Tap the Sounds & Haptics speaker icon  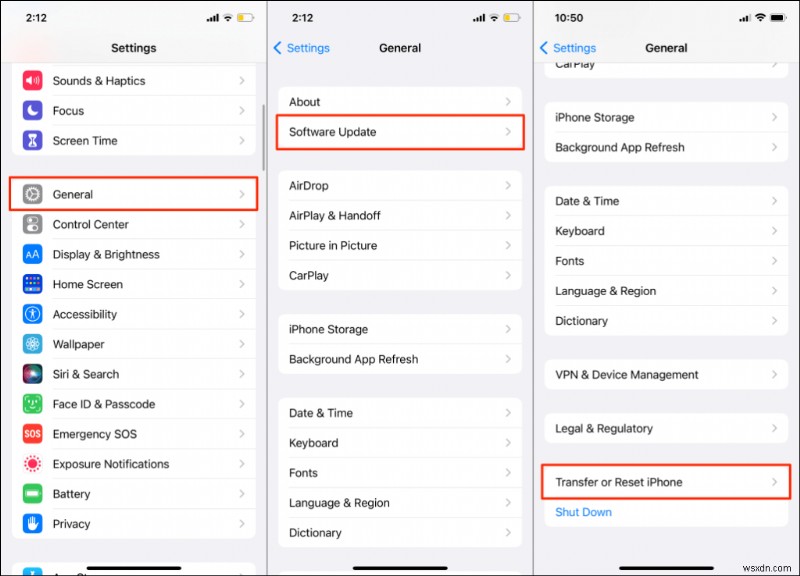tap(32, 81)
